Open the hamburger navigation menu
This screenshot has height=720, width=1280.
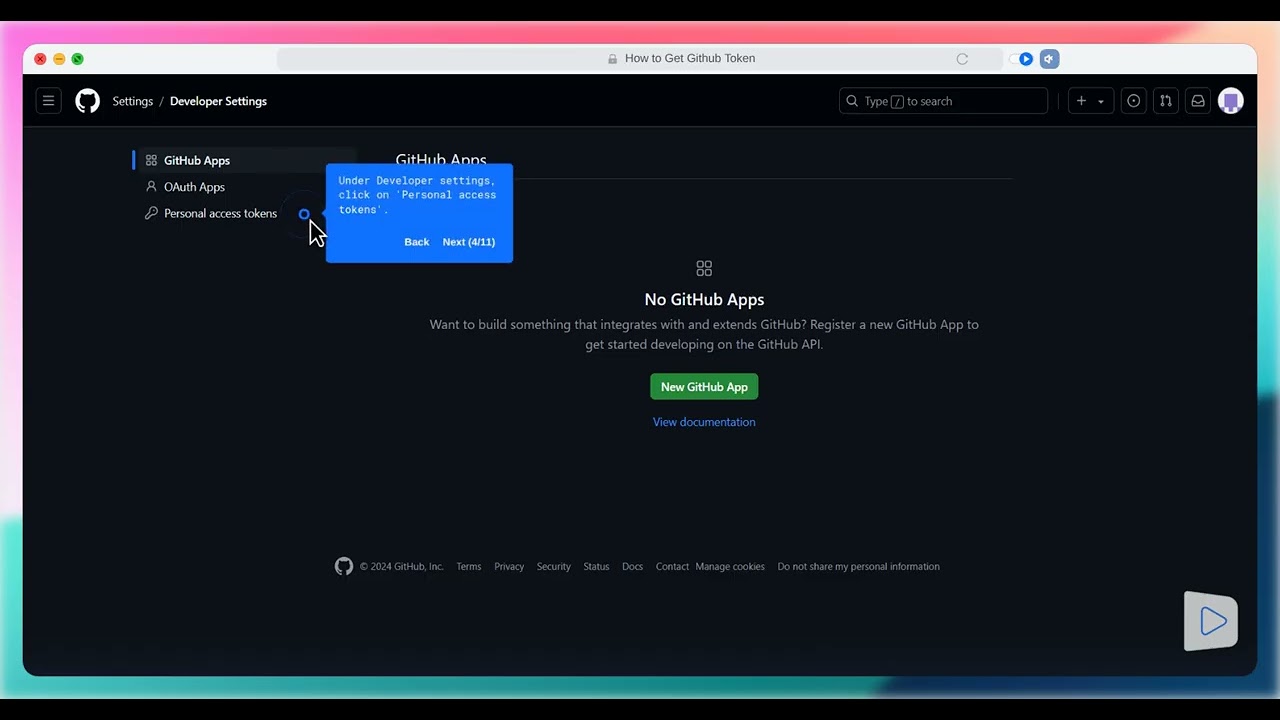coord(48,101)
